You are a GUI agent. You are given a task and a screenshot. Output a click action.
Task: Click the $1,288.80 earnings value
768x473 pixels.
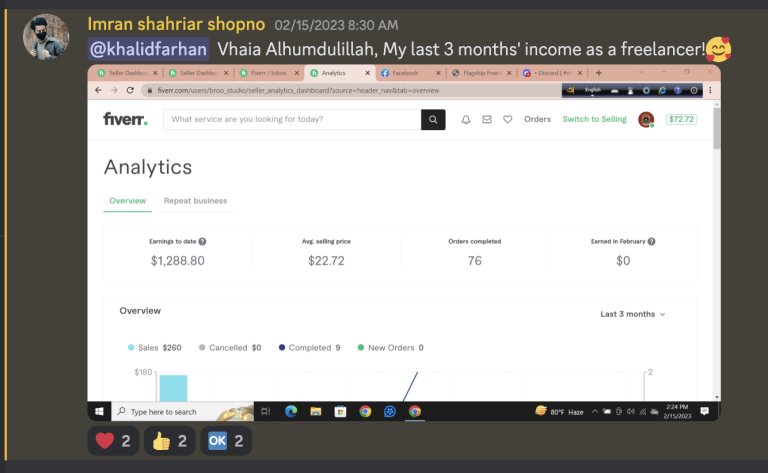click(x=178, y=260)
